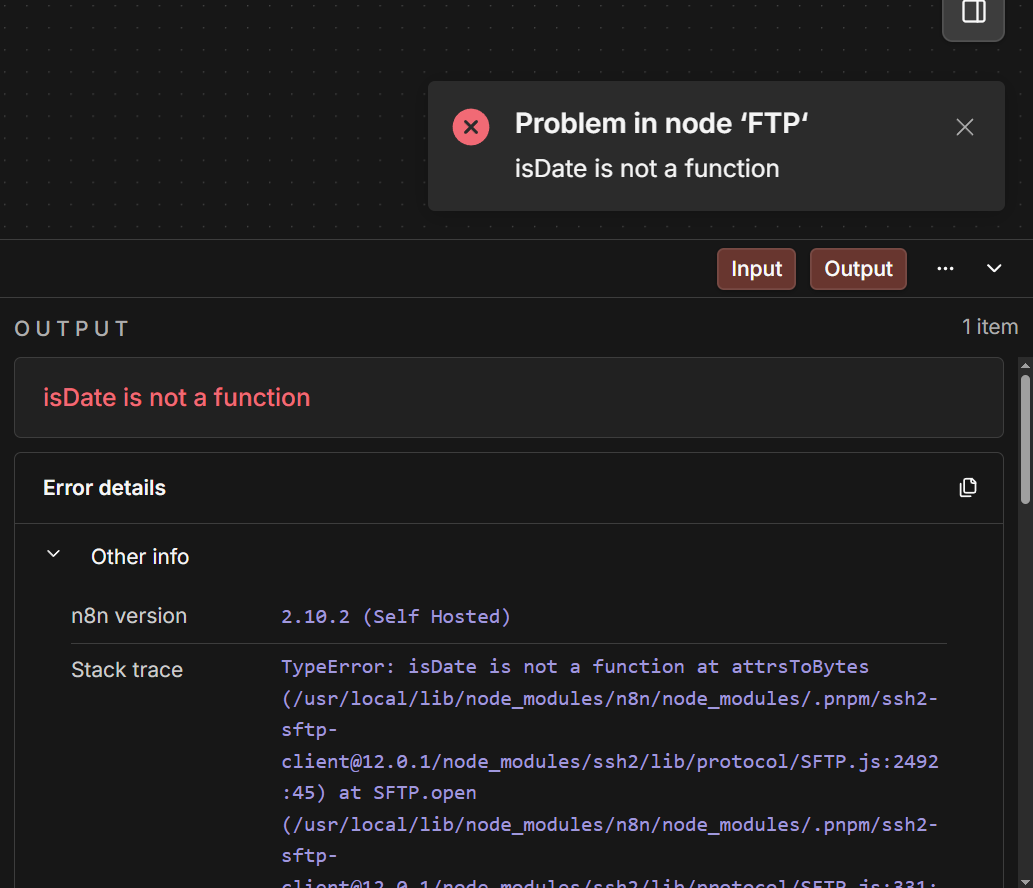Open the three-dots more options menu
Viewport: 1033px width, 888px height.
tap(945, 269)
